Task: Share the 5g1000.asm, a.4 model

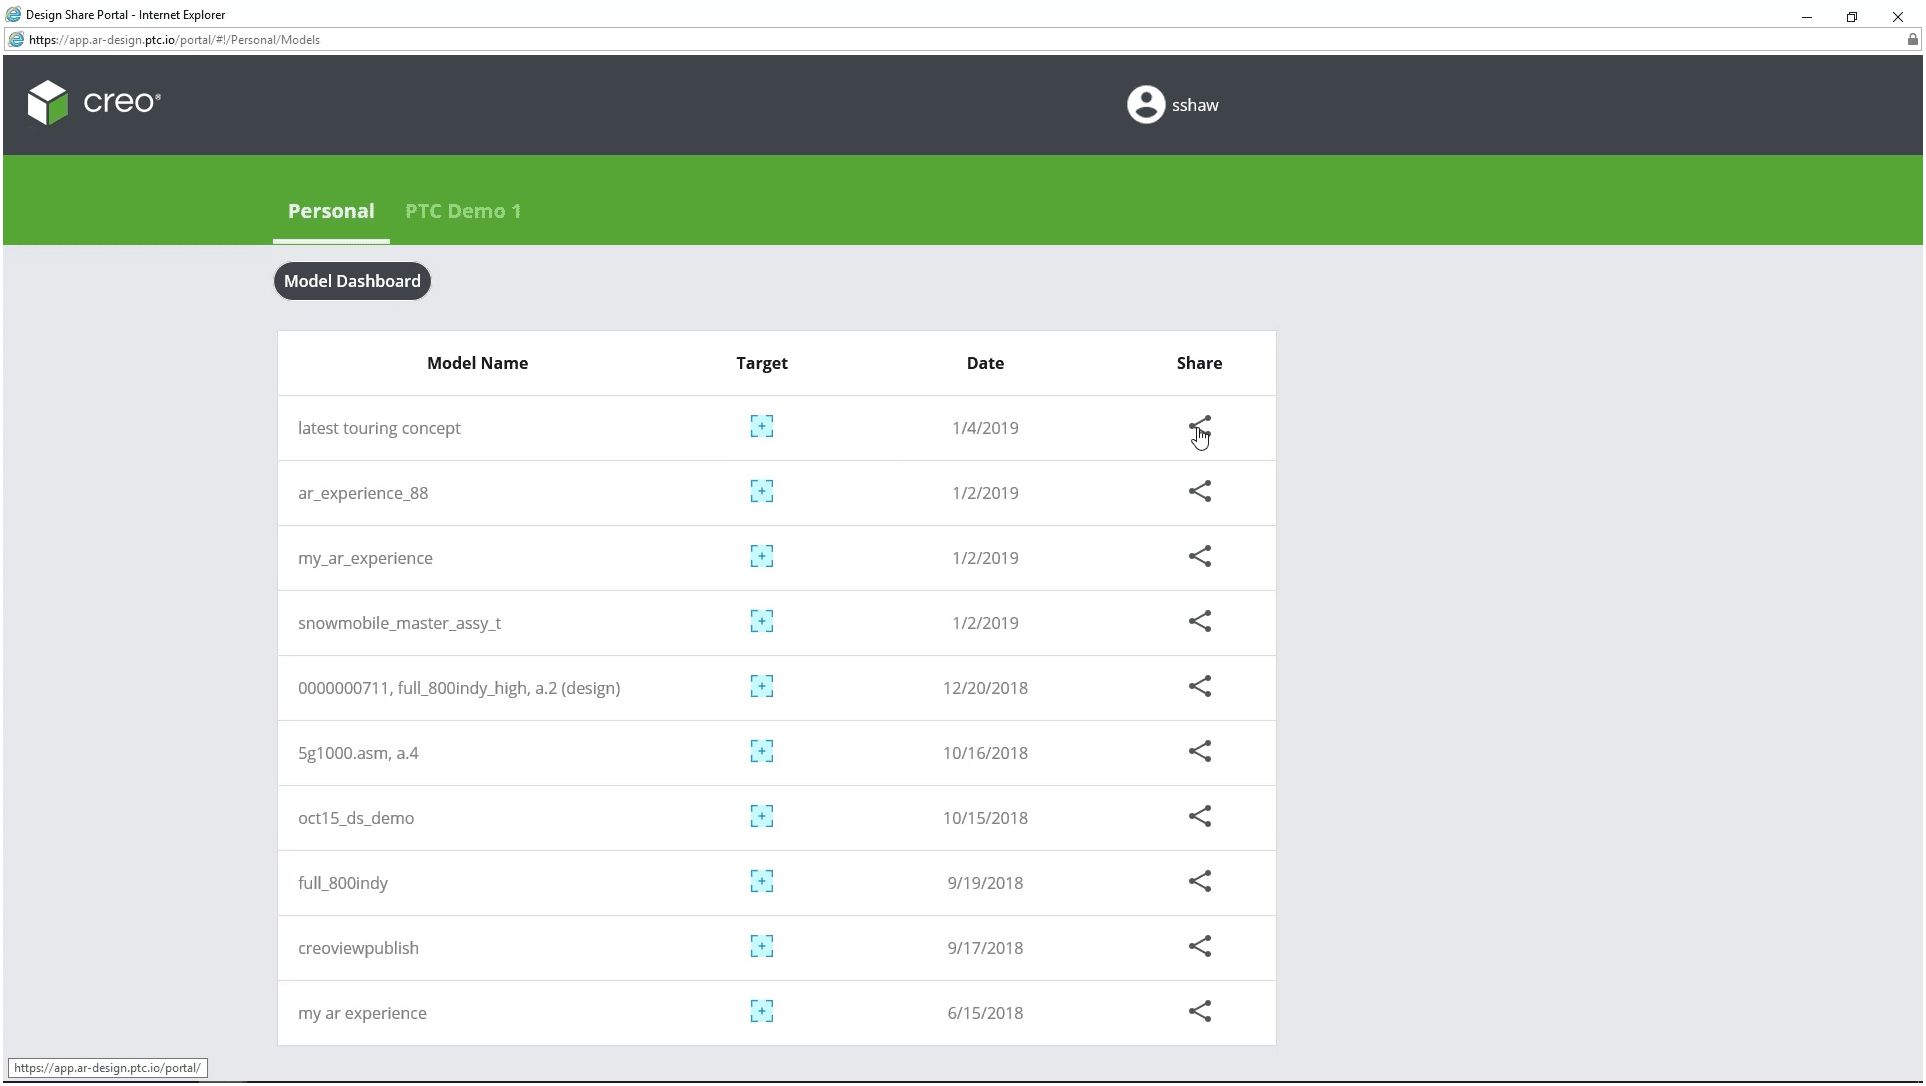Action: 1199,752
